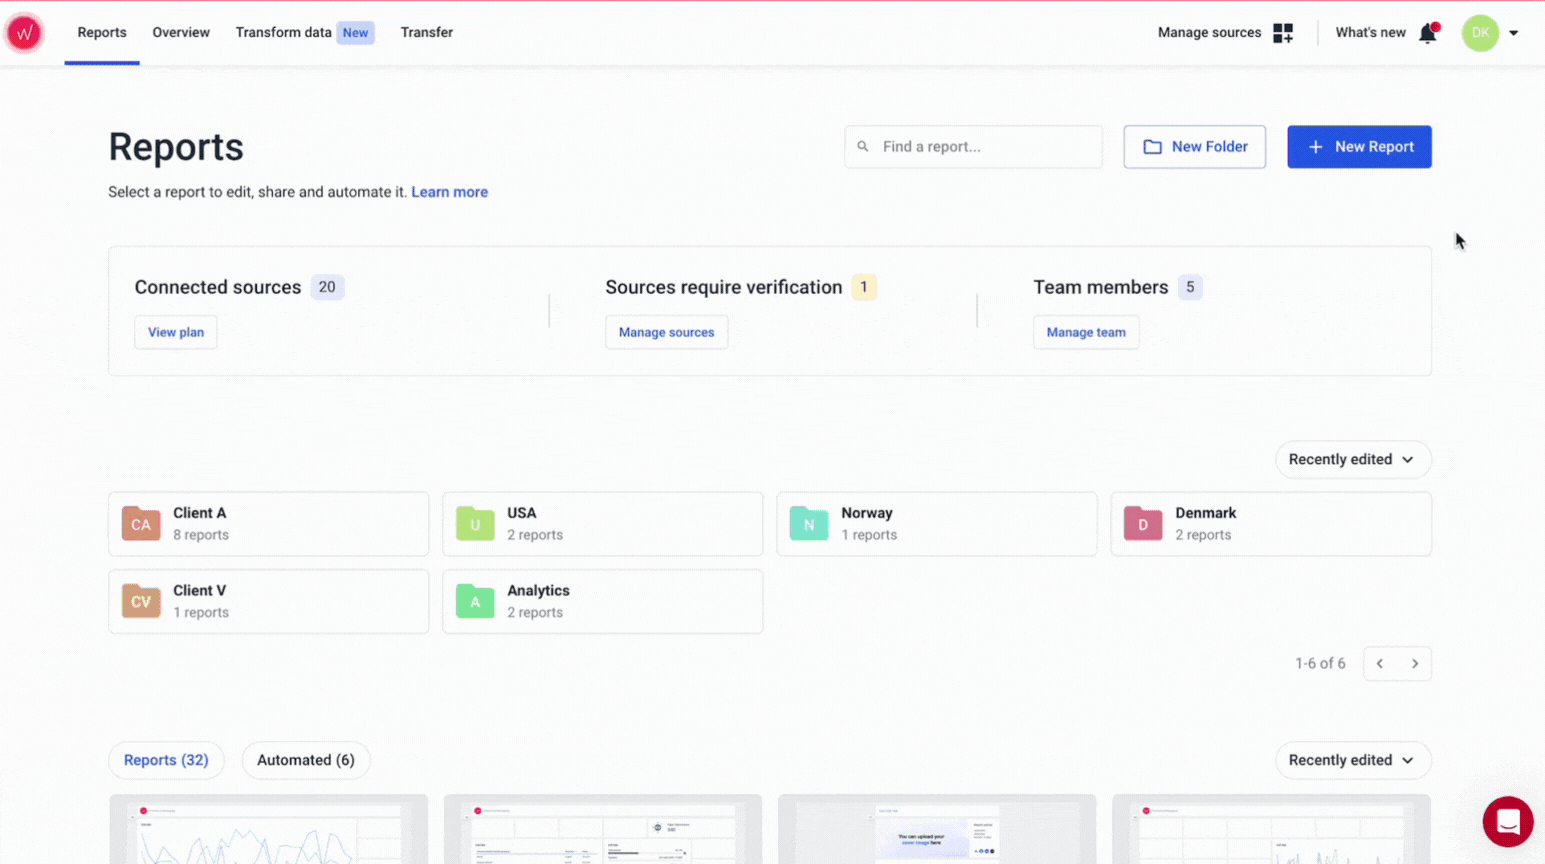The width and height of the screenshot is (1545, 864).
Task: Switch to the Overview tab
Action: [x=180, y=32]
